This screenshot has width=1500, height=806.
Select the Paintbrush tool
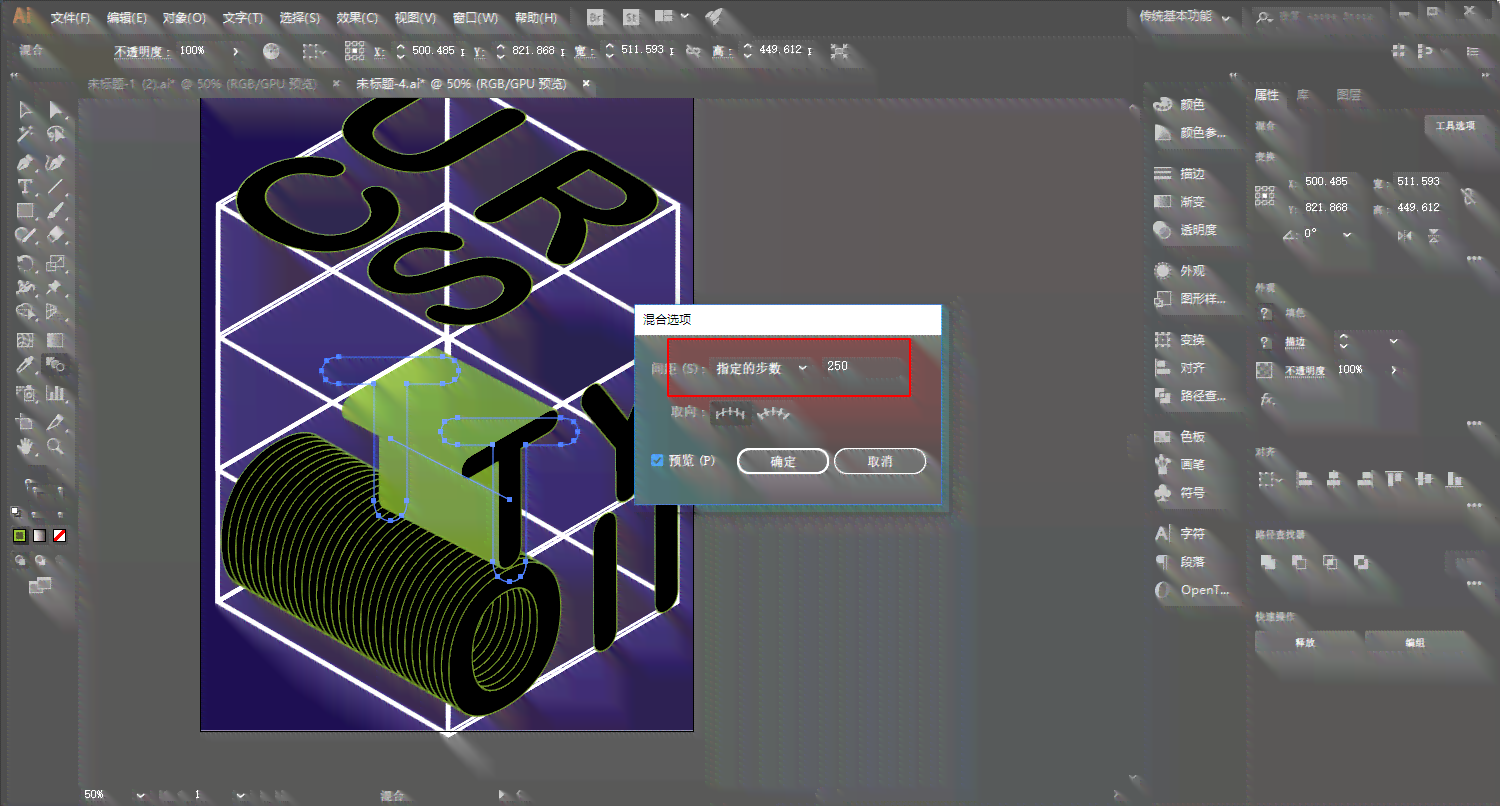(57, 211)
